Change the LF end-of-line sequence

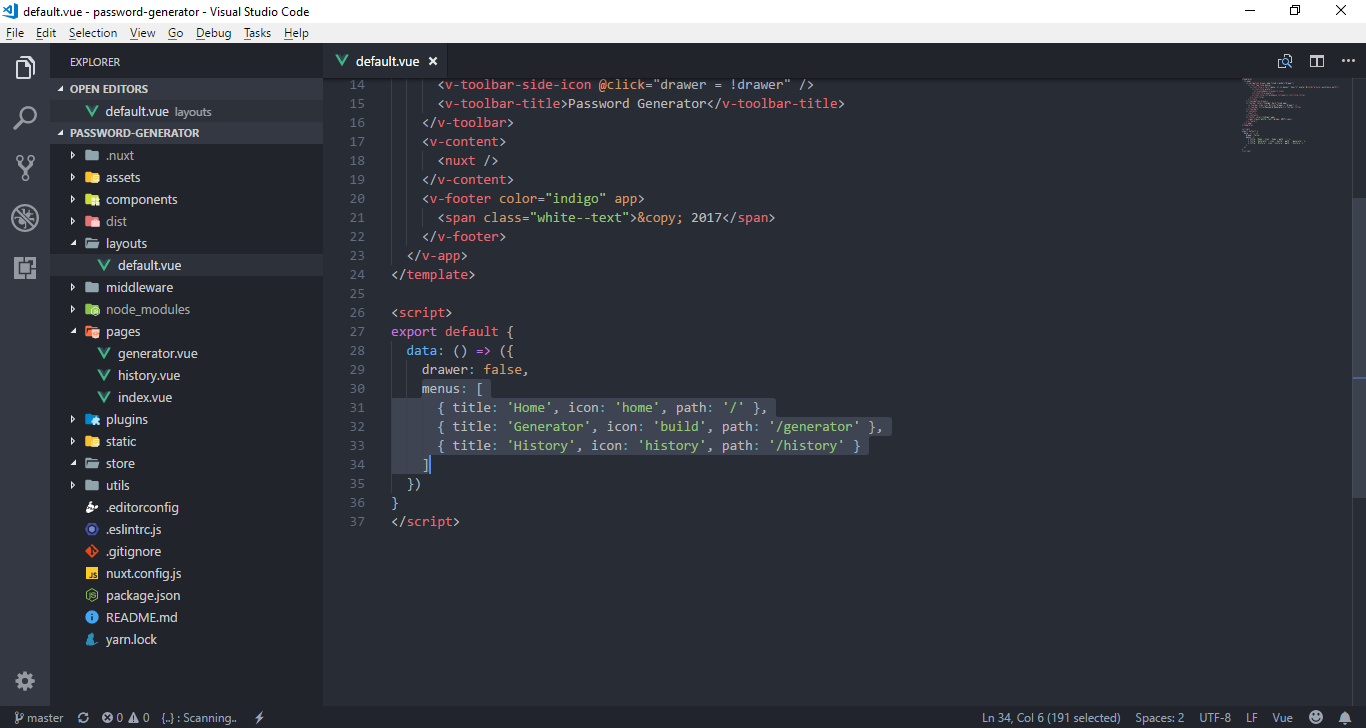pos(1252,717)
